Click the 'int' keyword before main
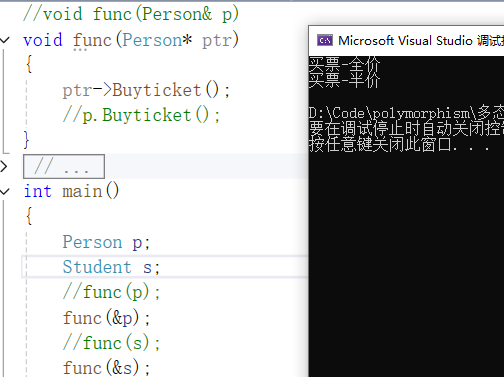This screenshot has width=504, height=377. coord(38,191)
